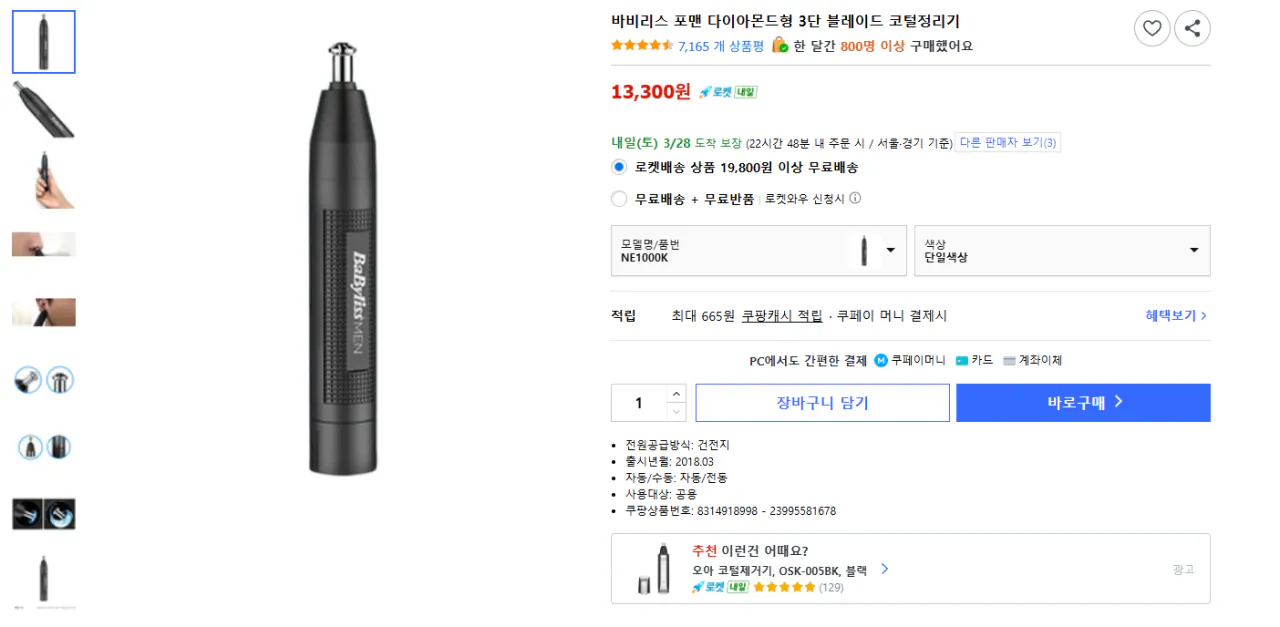Screen dimensions: 1280x627
Task: Select the first product thumbnail in gallery
Action: 43,41
